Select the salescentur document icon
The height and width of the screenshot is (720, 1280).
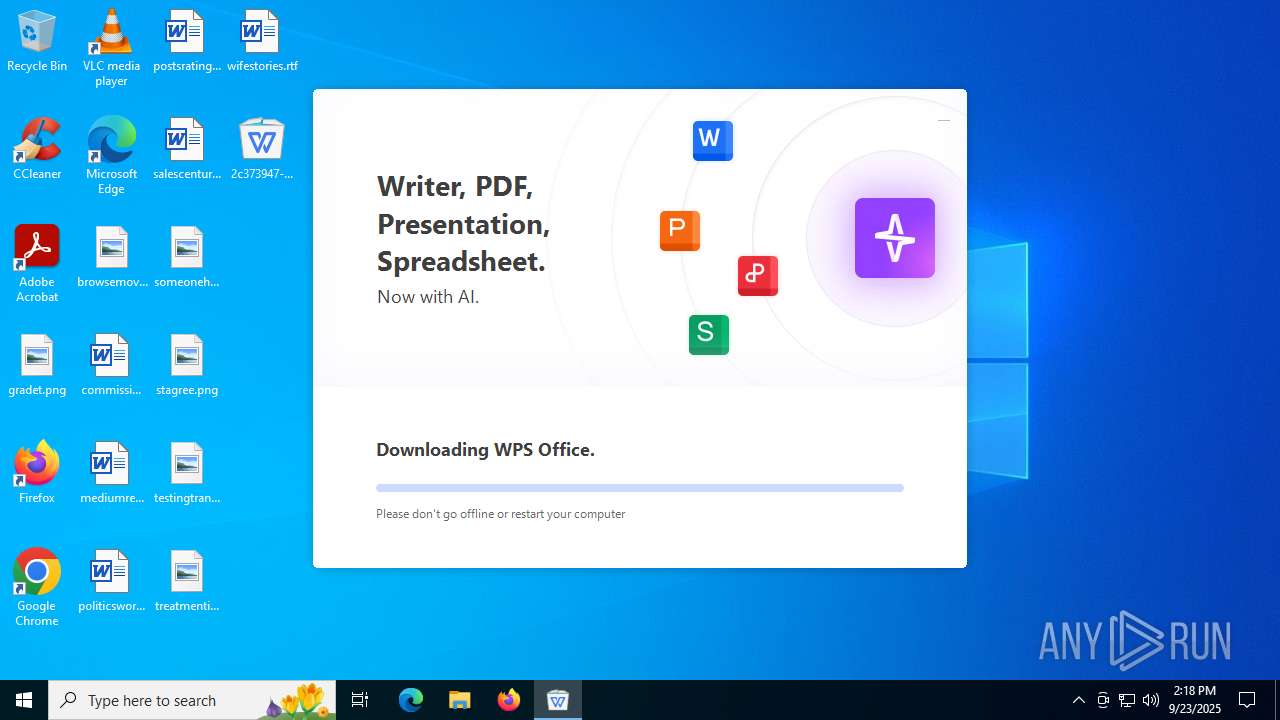point(186,150)
